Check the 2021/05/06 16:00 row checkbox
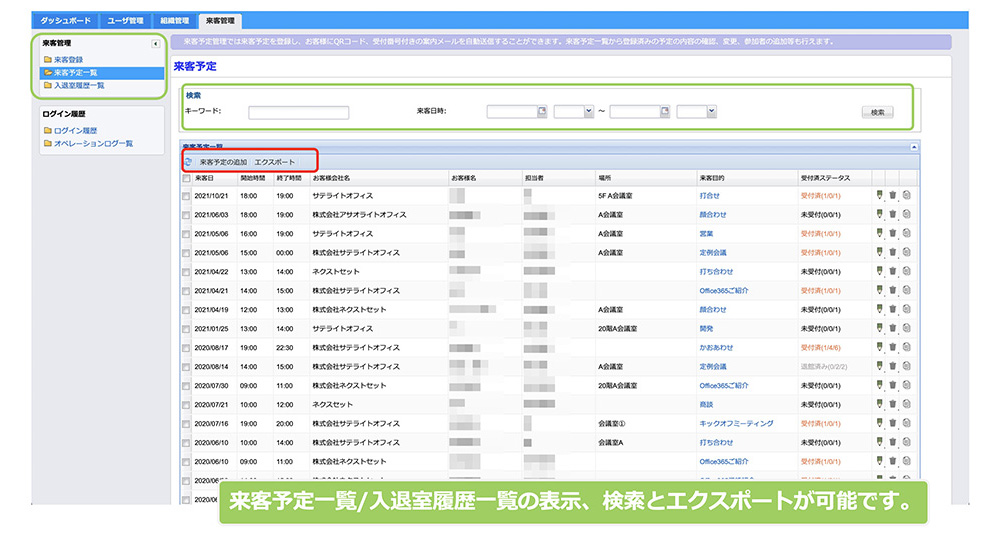The height and width of the screenshot is (543, 1000). tap(186, 234)
